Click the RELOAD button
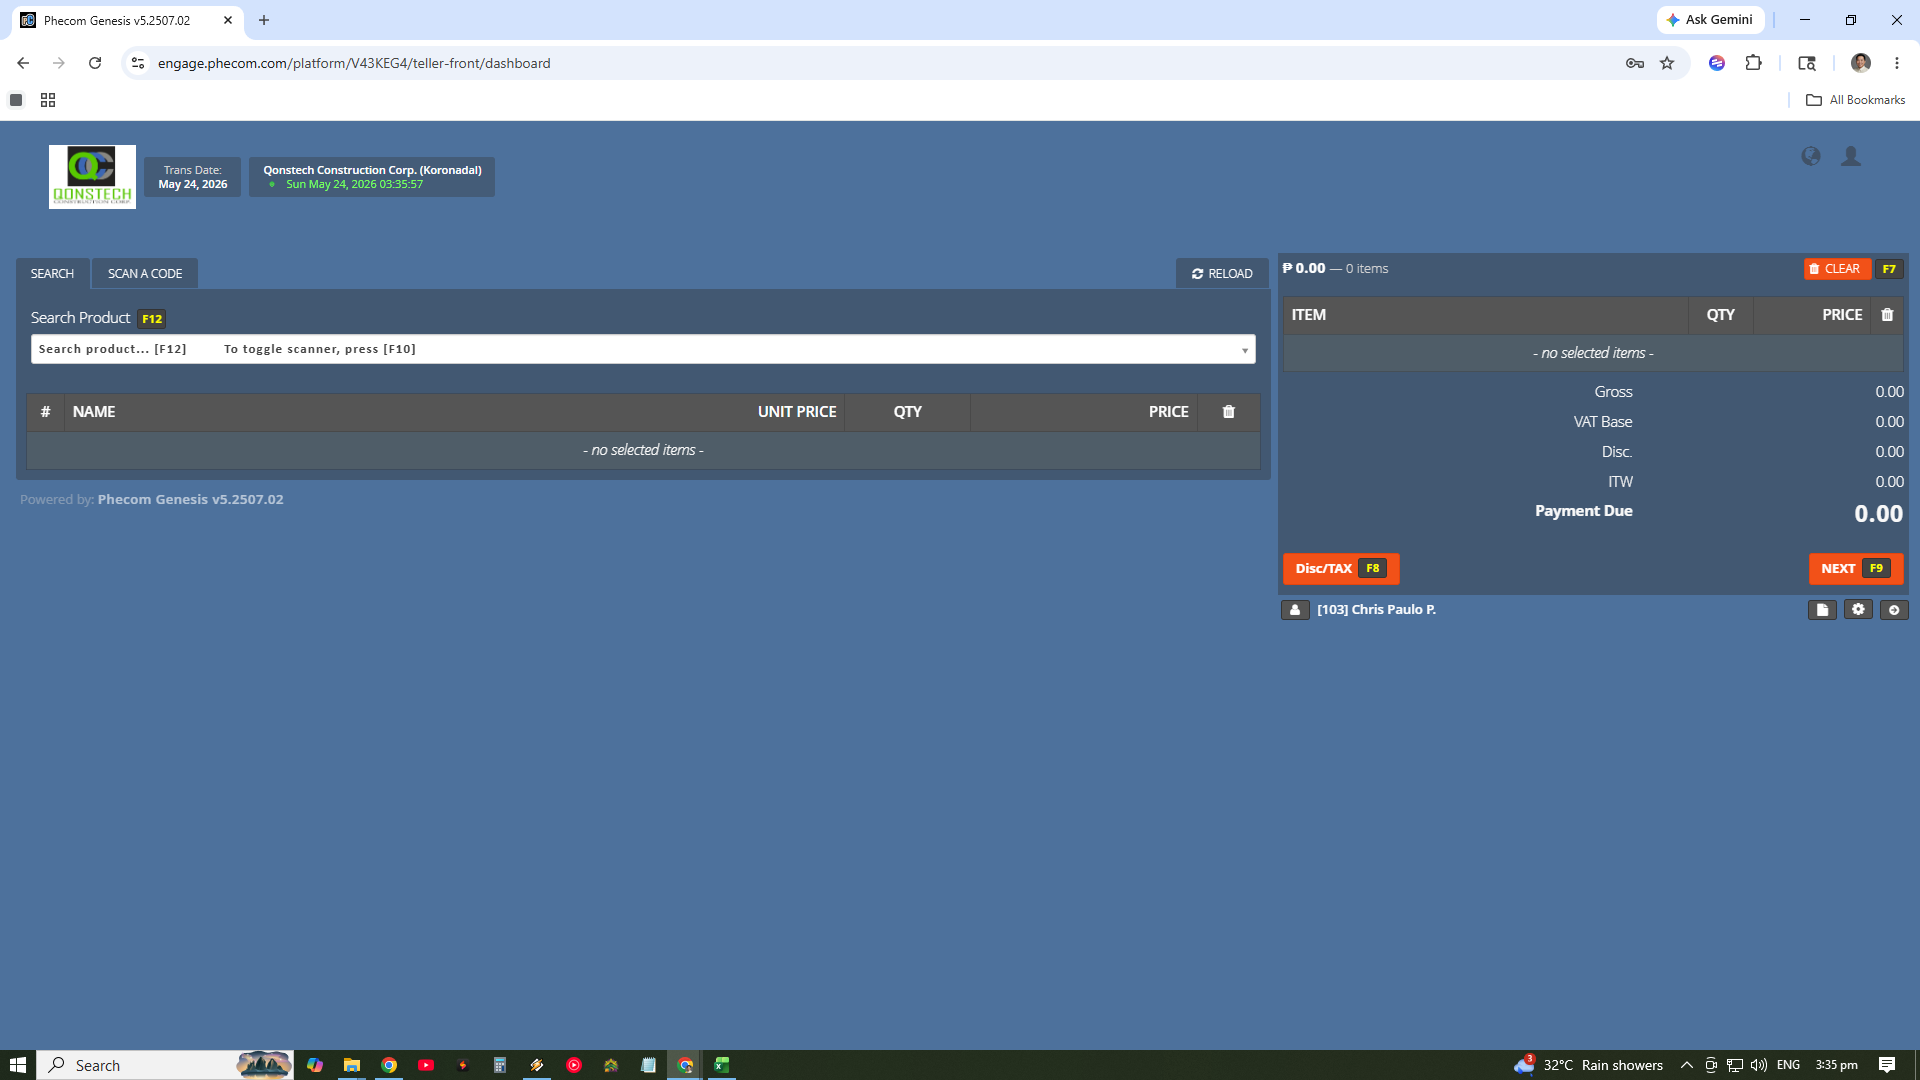This screenshot has height=1080, width=1920. coord(1222,273)
